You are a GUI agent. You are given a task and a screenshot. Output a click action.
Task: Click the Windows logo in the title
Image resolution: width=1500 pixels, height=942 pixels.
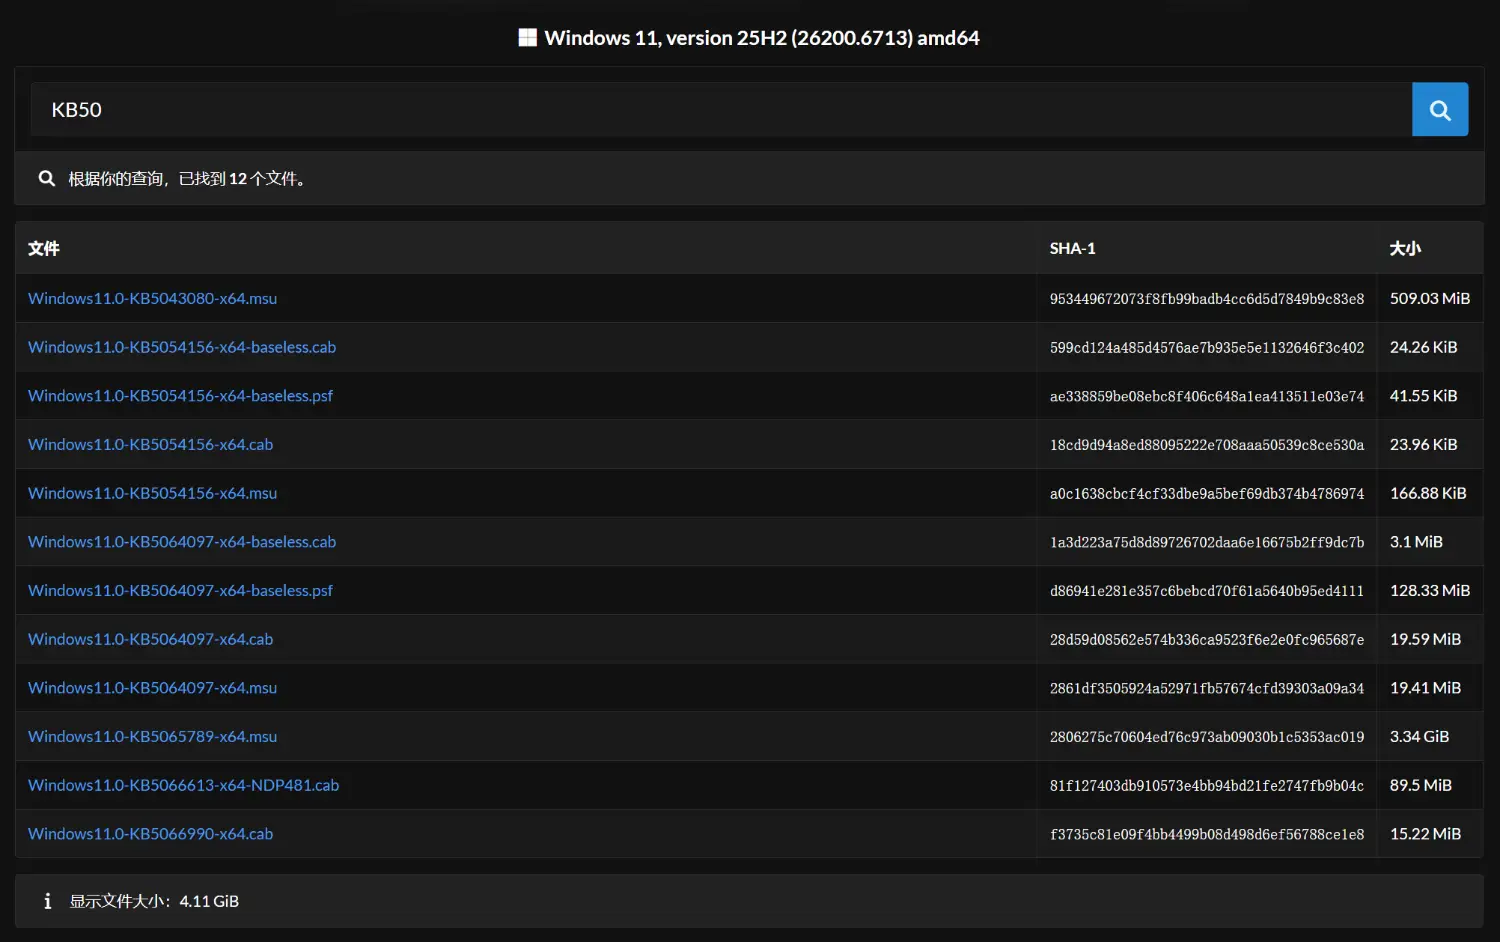click(527, 38)
